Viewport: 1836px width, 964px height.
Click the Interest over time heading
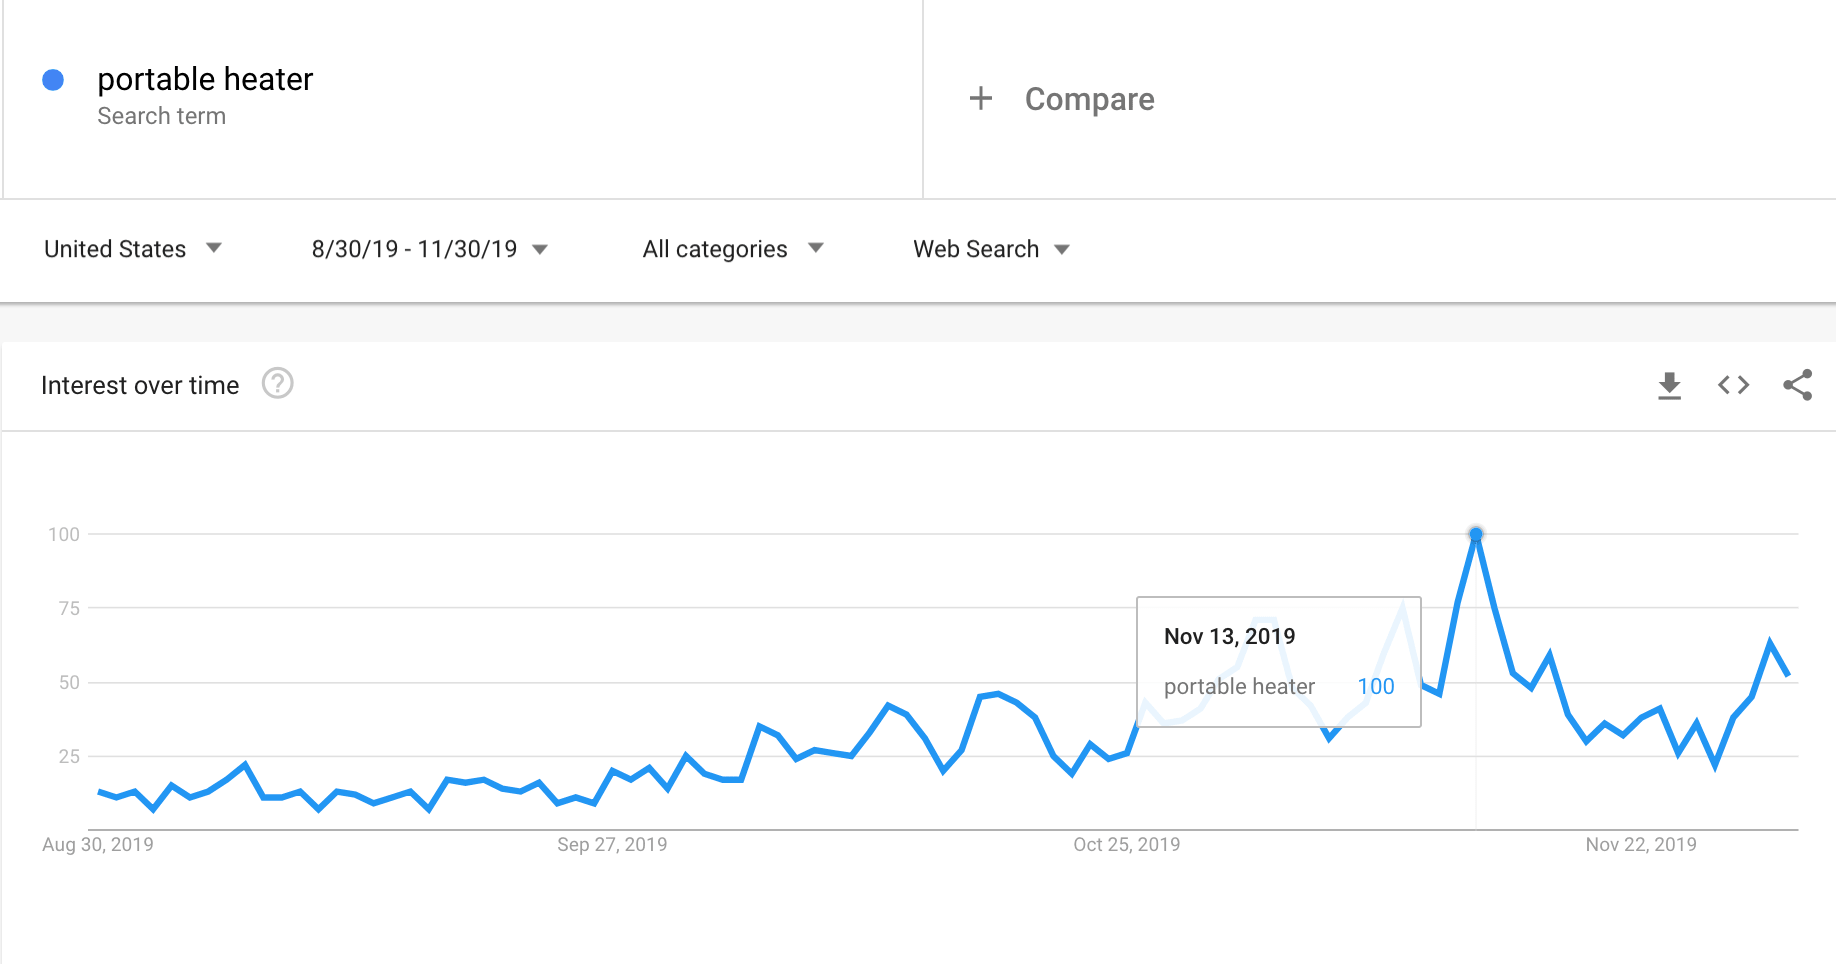point(140,385)
